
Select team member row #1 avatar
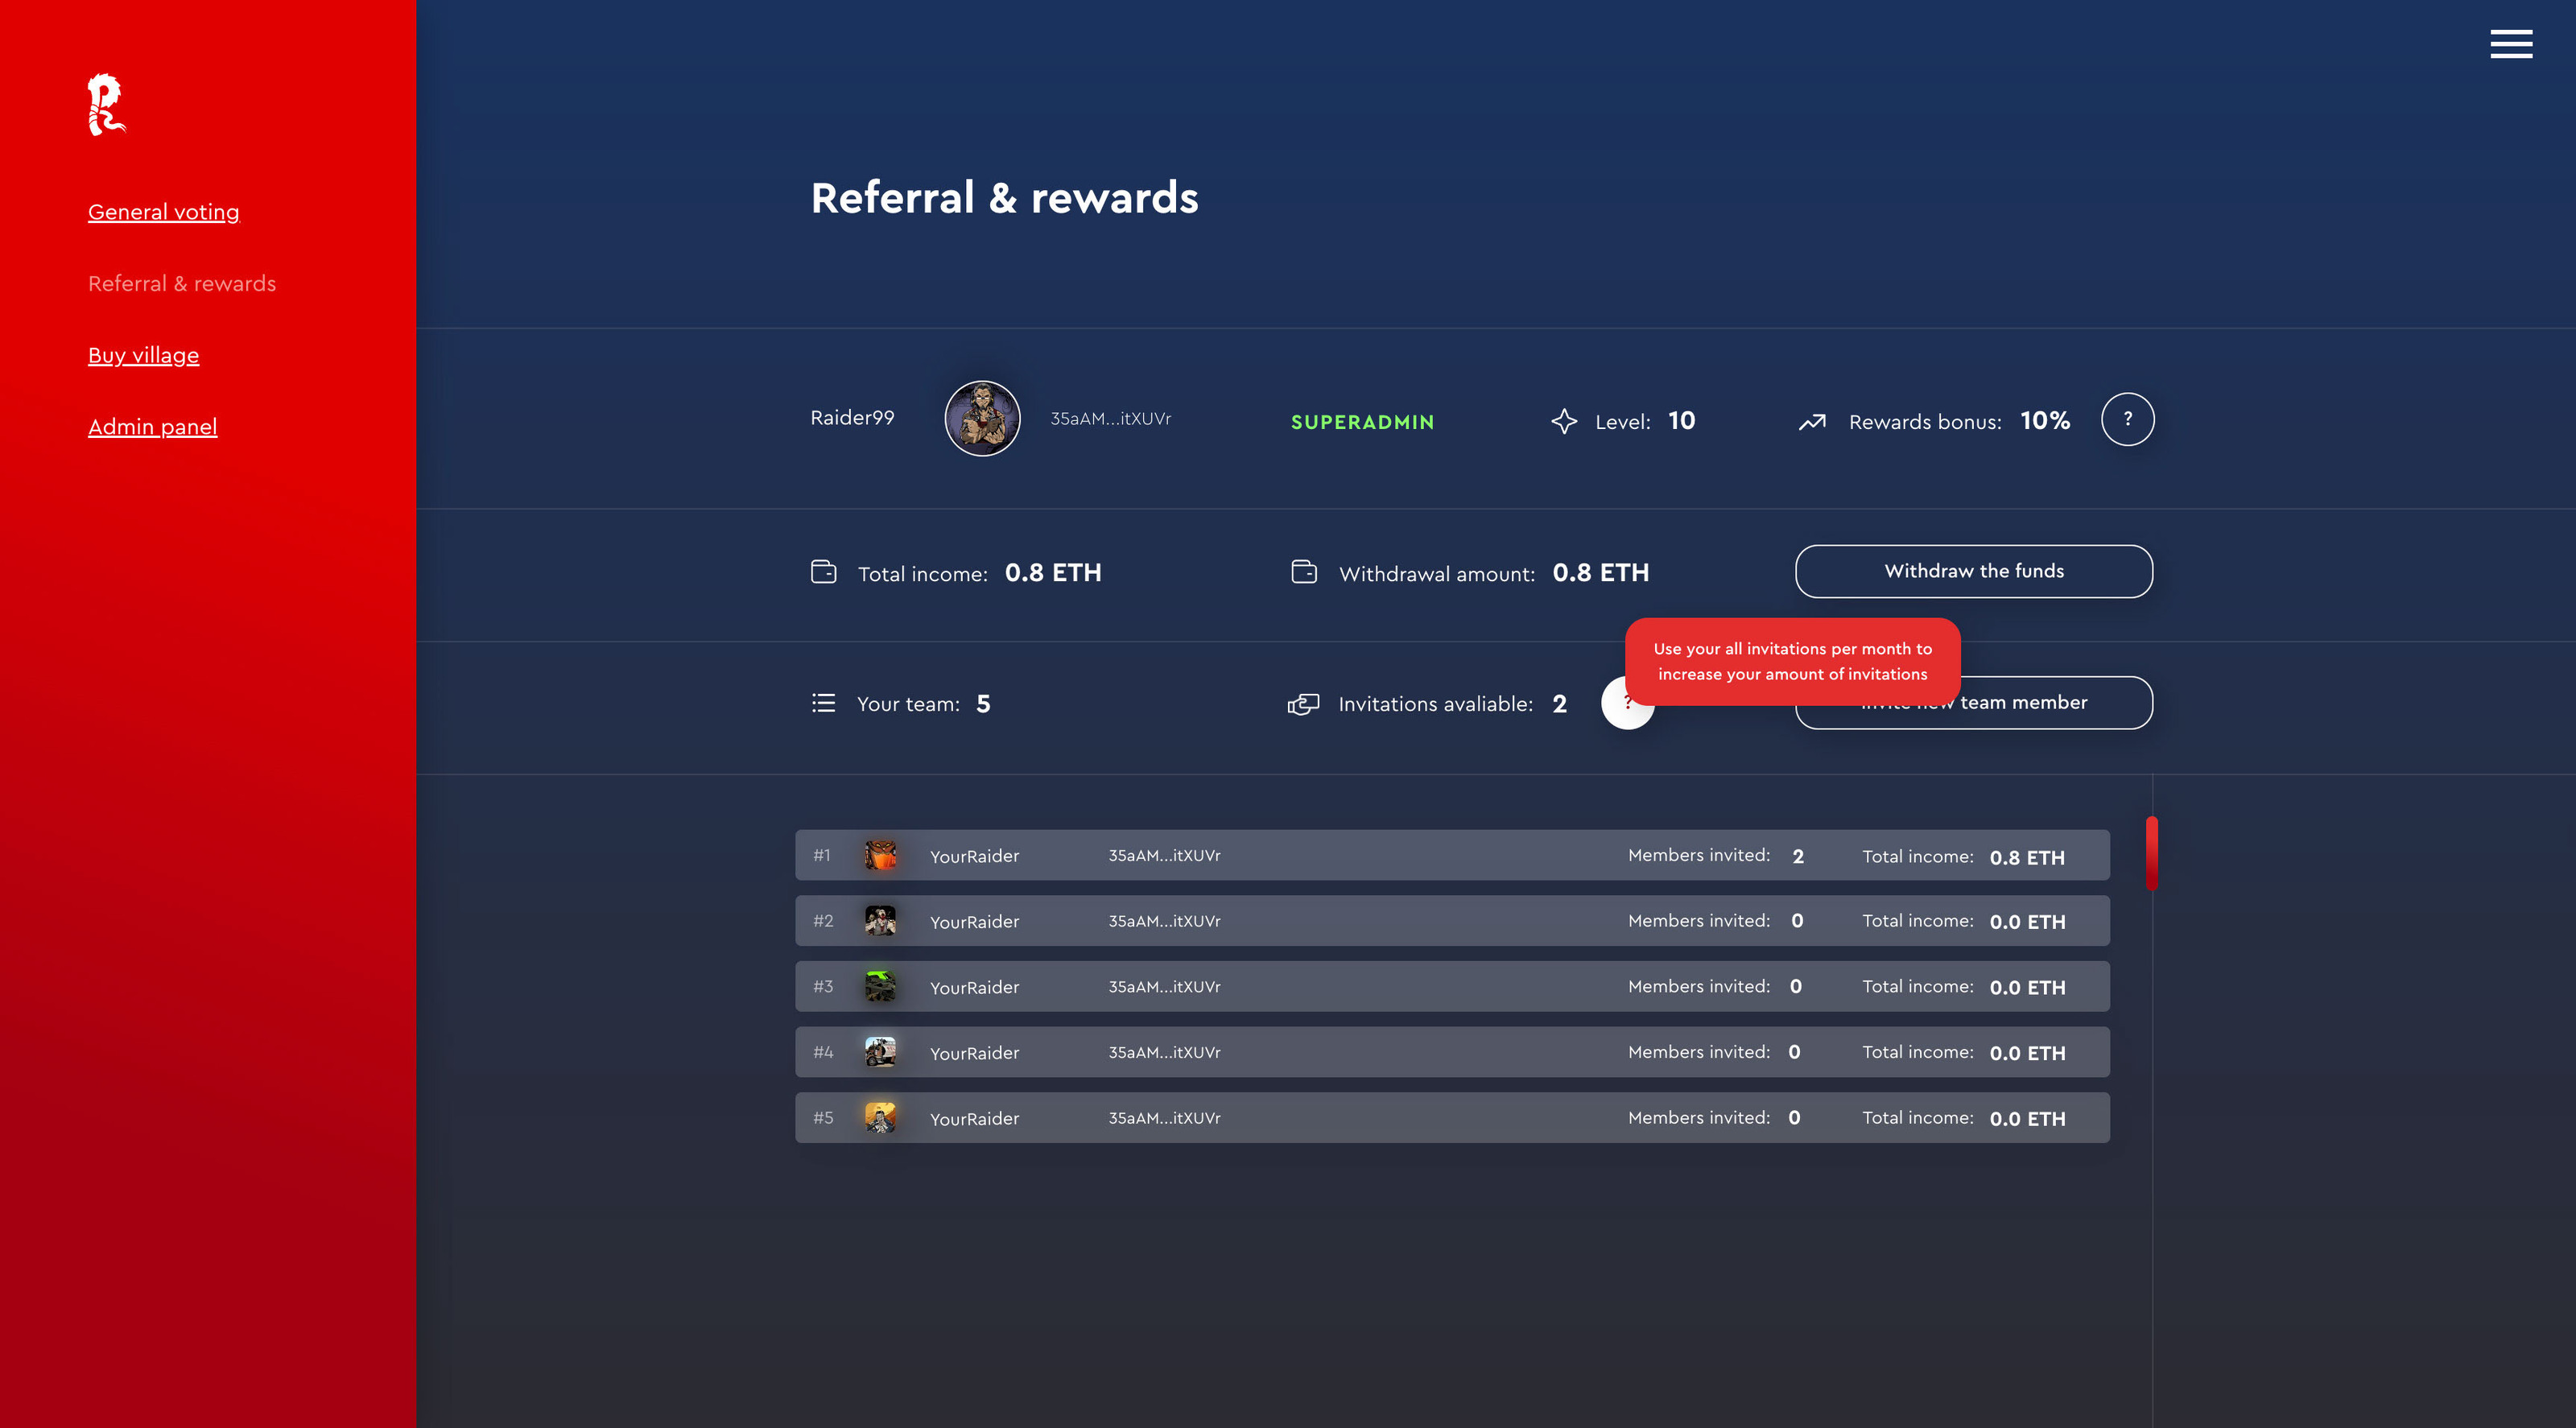coord(880,855)
